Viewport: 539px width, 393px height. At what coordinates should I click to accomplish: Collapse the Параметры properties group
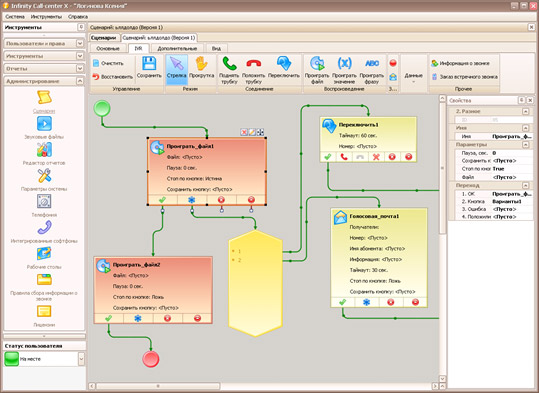[526, 145]
